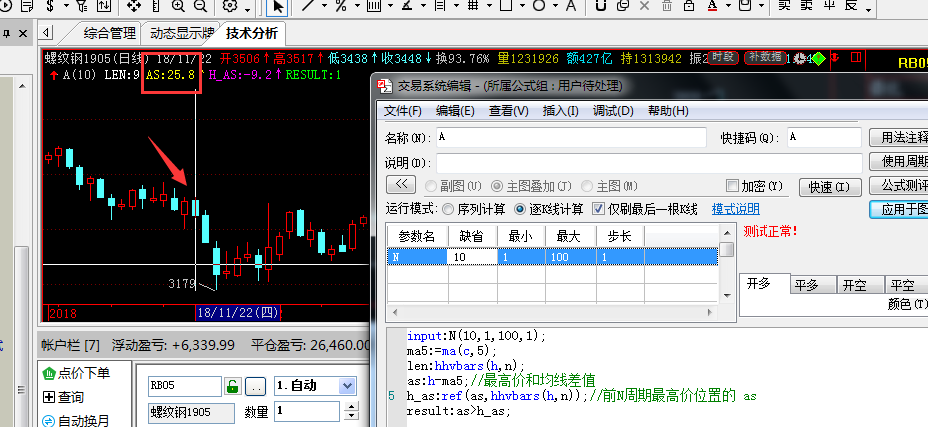Click the red panel layout icon
The width and height of the screenshot is (928, 427).
click(856, 57)
